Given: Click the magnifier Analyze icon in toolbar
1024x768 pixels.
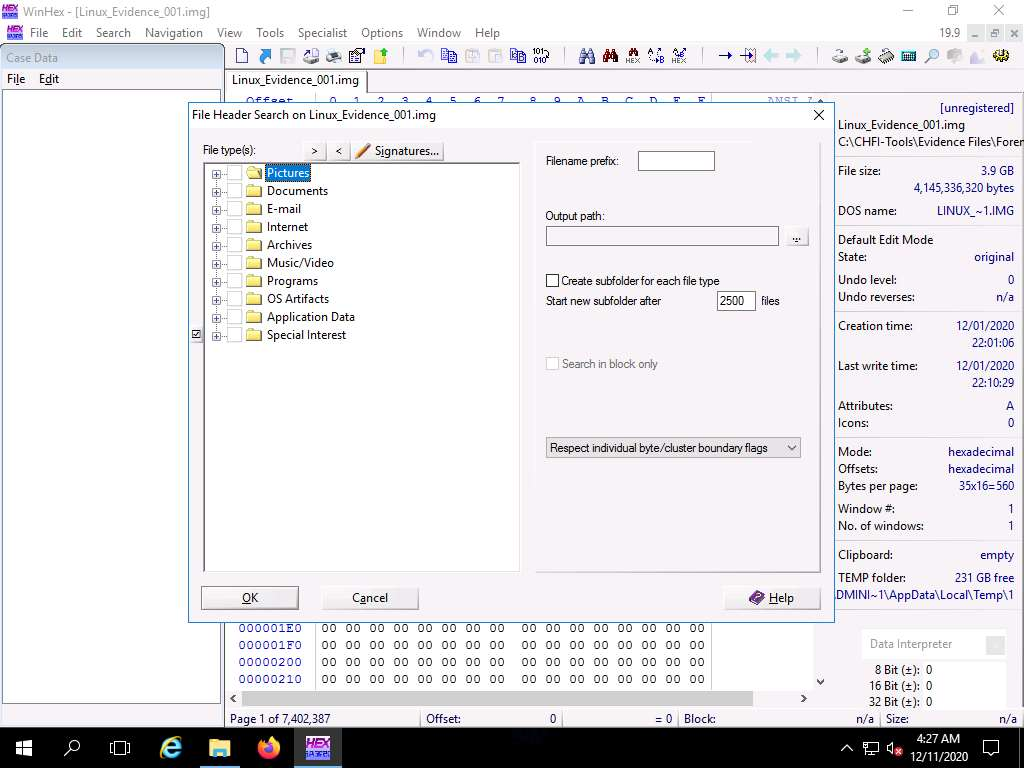Looking at the screenshot, I should pyautogui.click(x=932, y=56).
